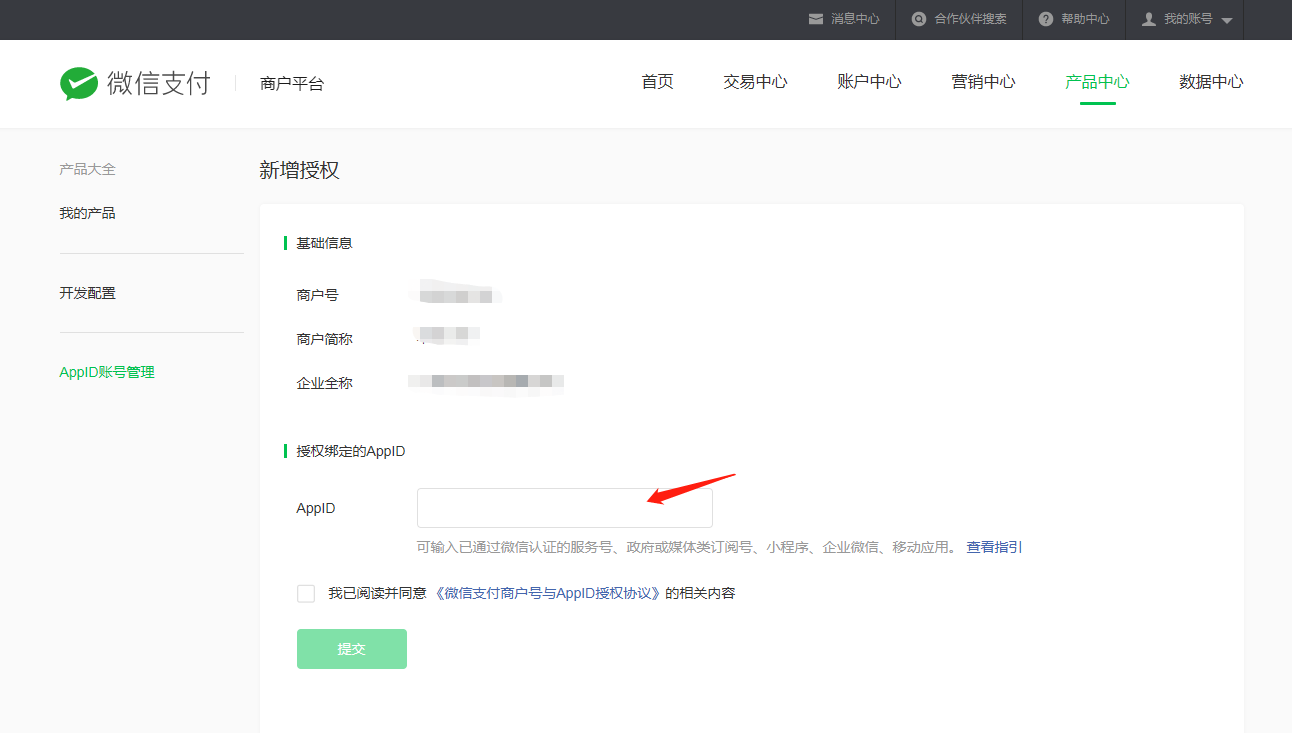
Task: Click the 商户平台 label in header
Action: (292, 84)
